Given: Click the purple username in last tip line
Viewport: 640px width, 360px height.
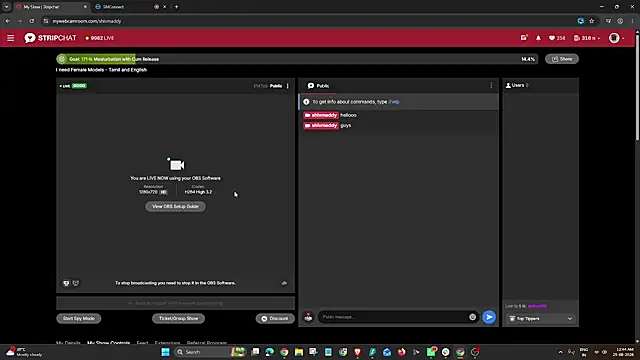Looking at the screenshot, I should (537, 306).
